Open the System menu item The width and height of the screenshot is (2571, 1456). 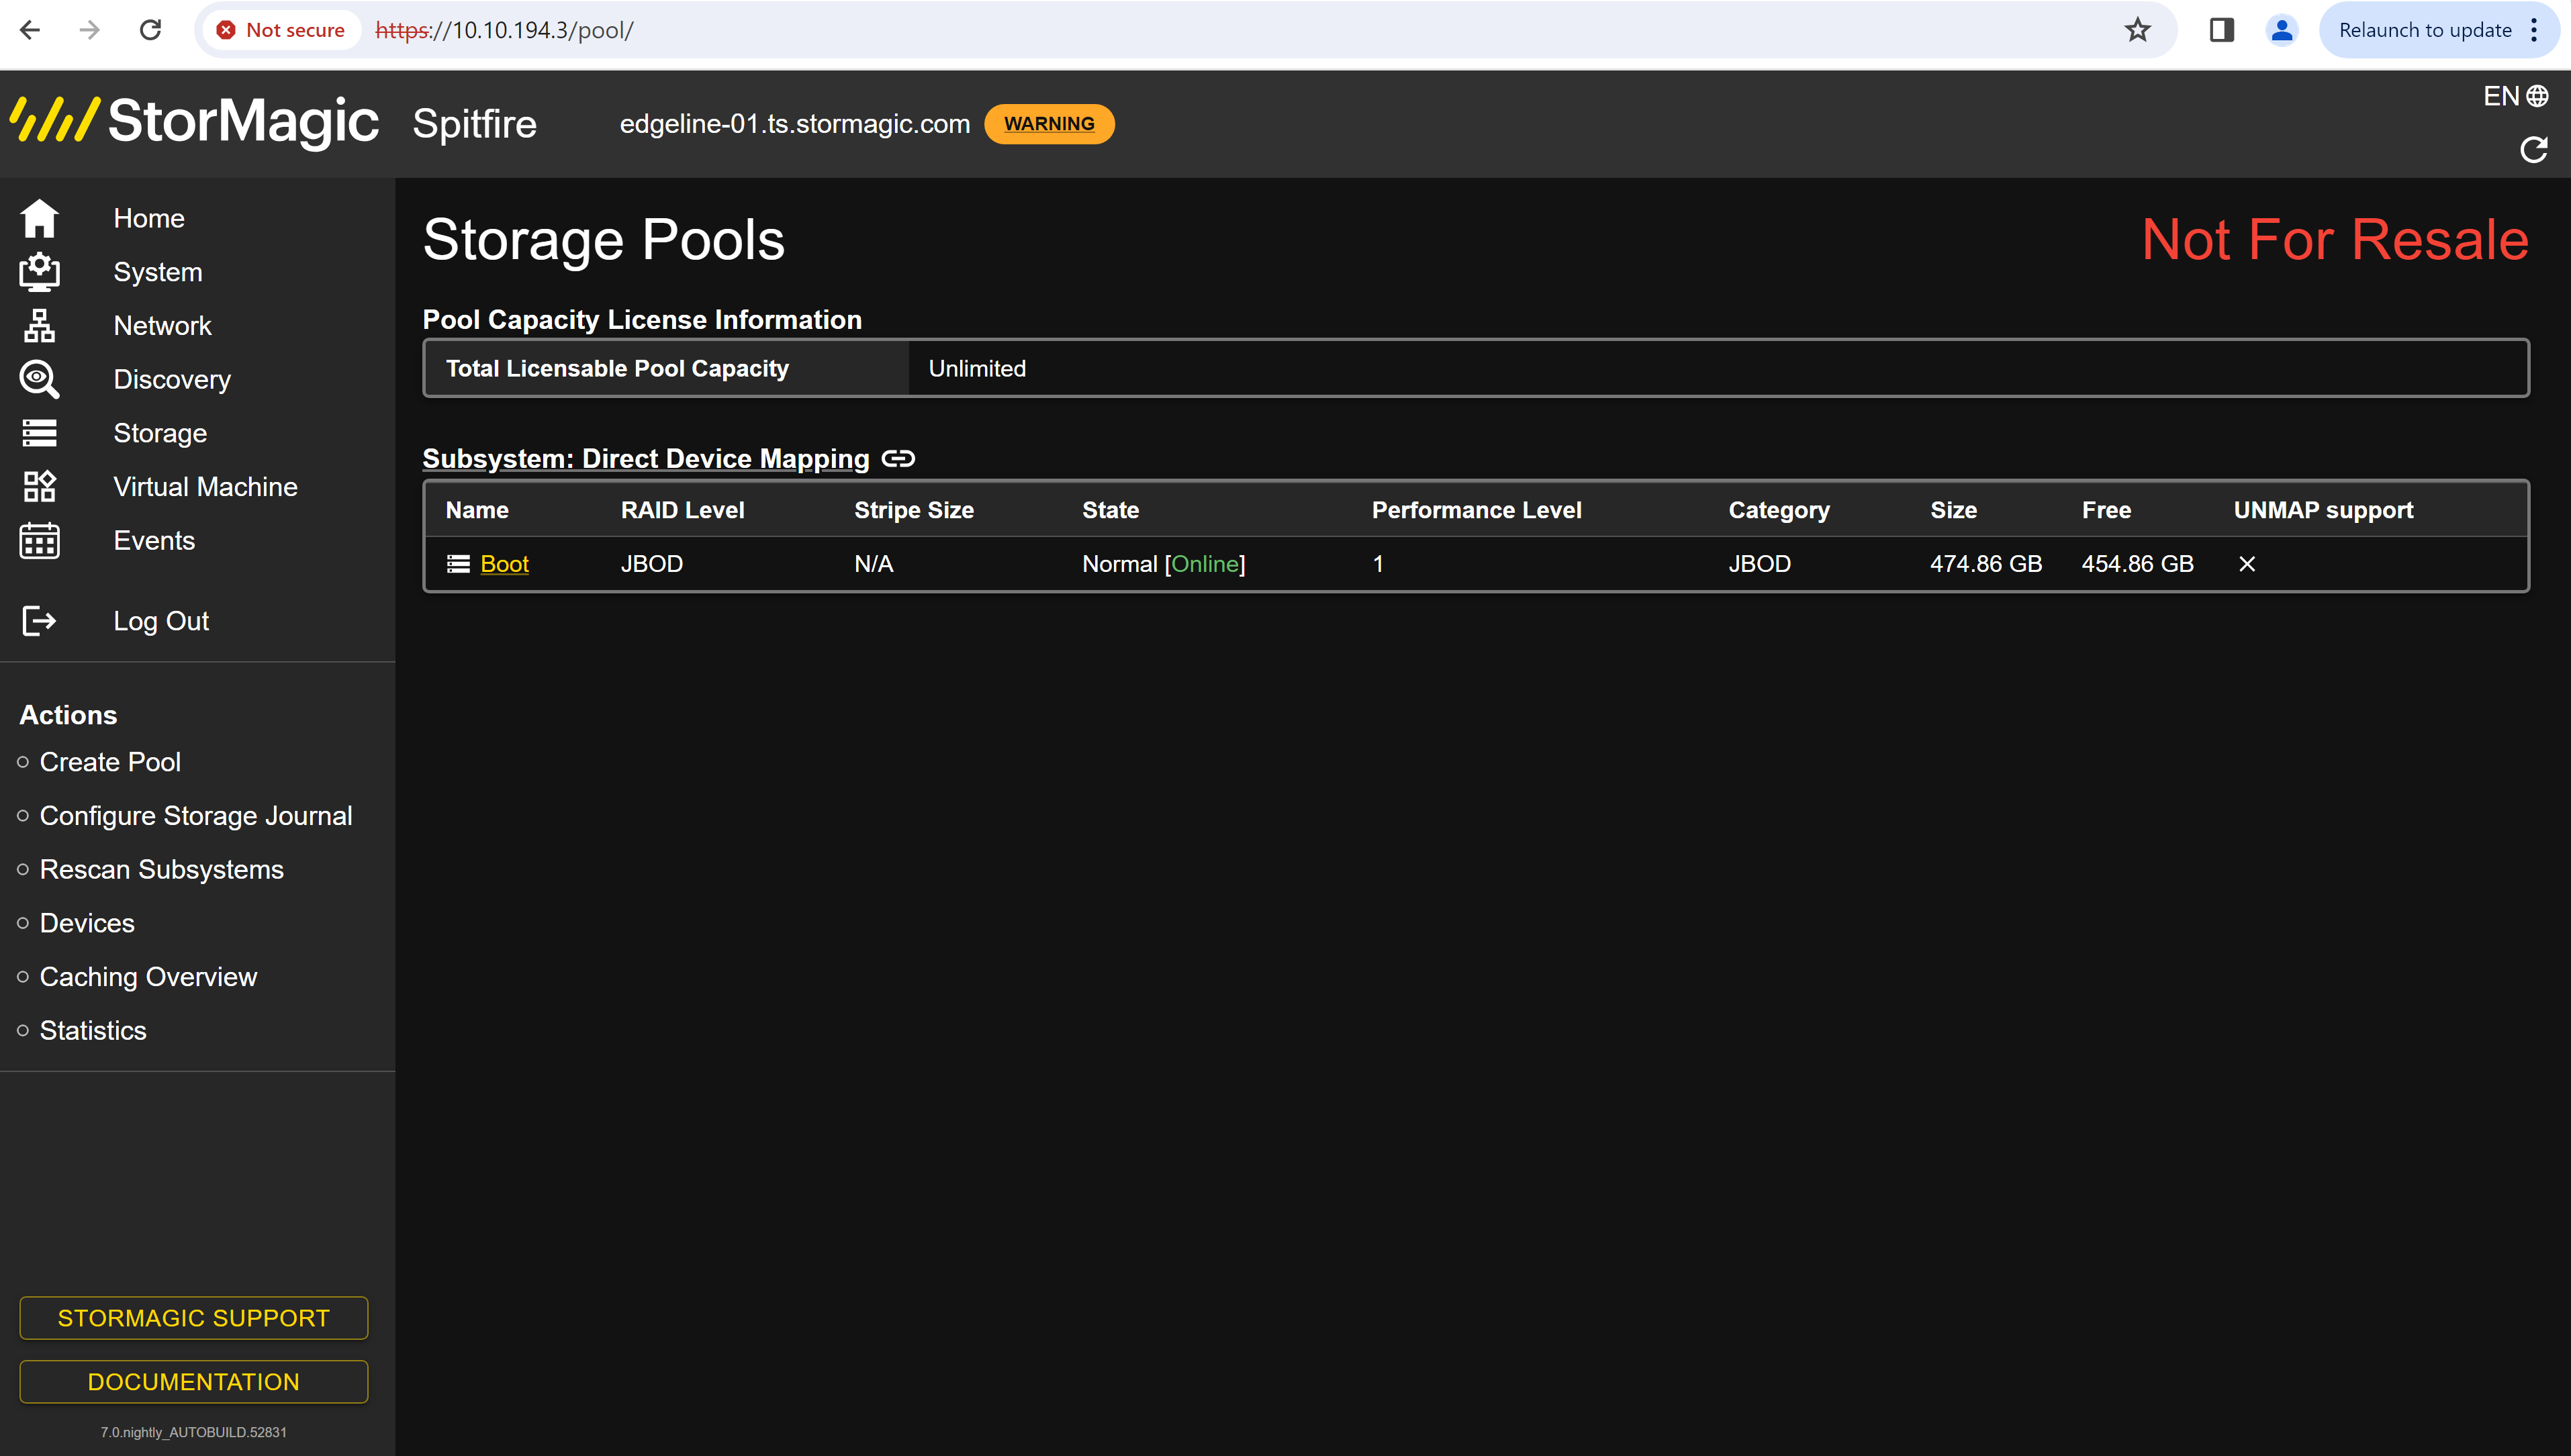[x=158, y=272]
